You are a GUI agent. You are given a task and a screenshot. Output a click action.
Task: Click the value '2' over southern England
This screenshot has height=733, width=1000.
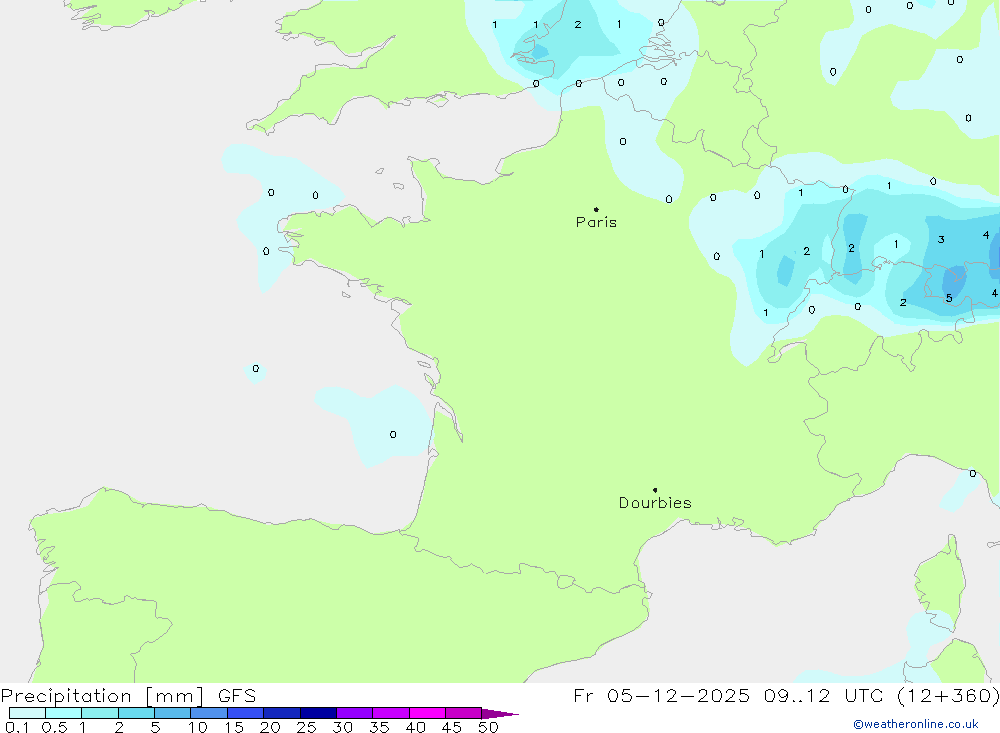coord(578,24)
